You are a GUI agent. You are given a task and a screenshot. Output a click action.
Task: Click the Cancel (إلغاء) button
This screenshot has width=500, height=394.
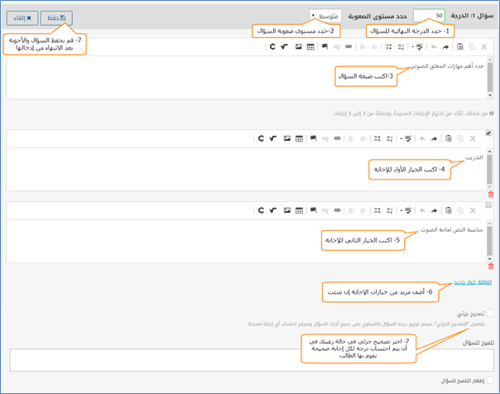22,18
